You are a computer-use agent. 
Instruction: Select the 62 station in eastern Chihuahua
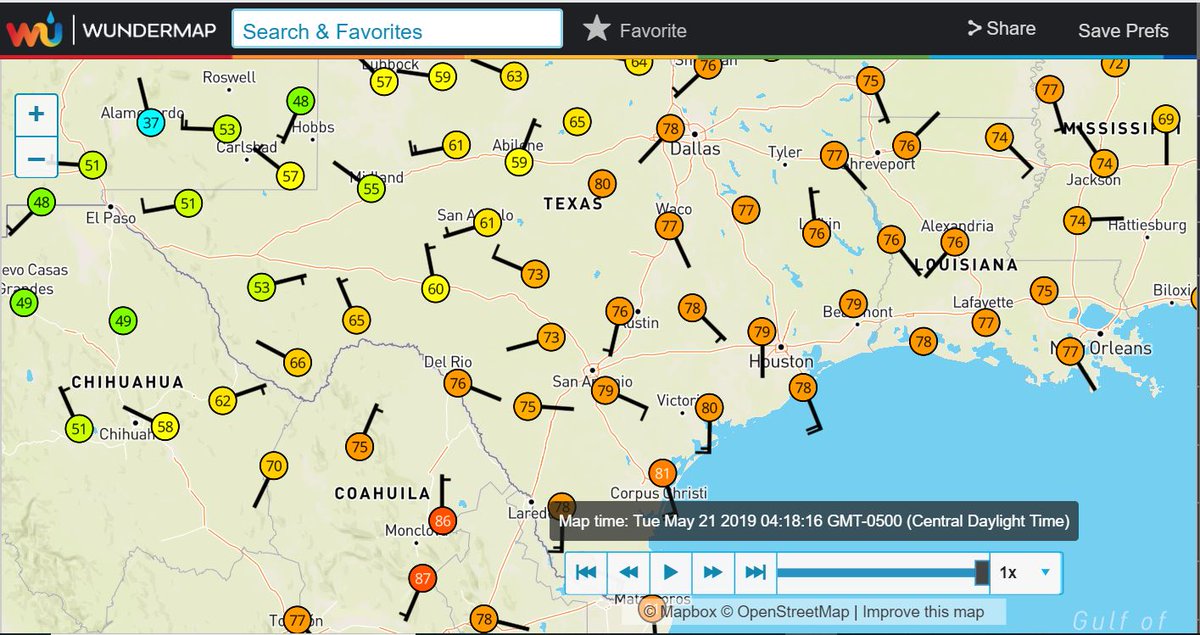click(223, 402)
